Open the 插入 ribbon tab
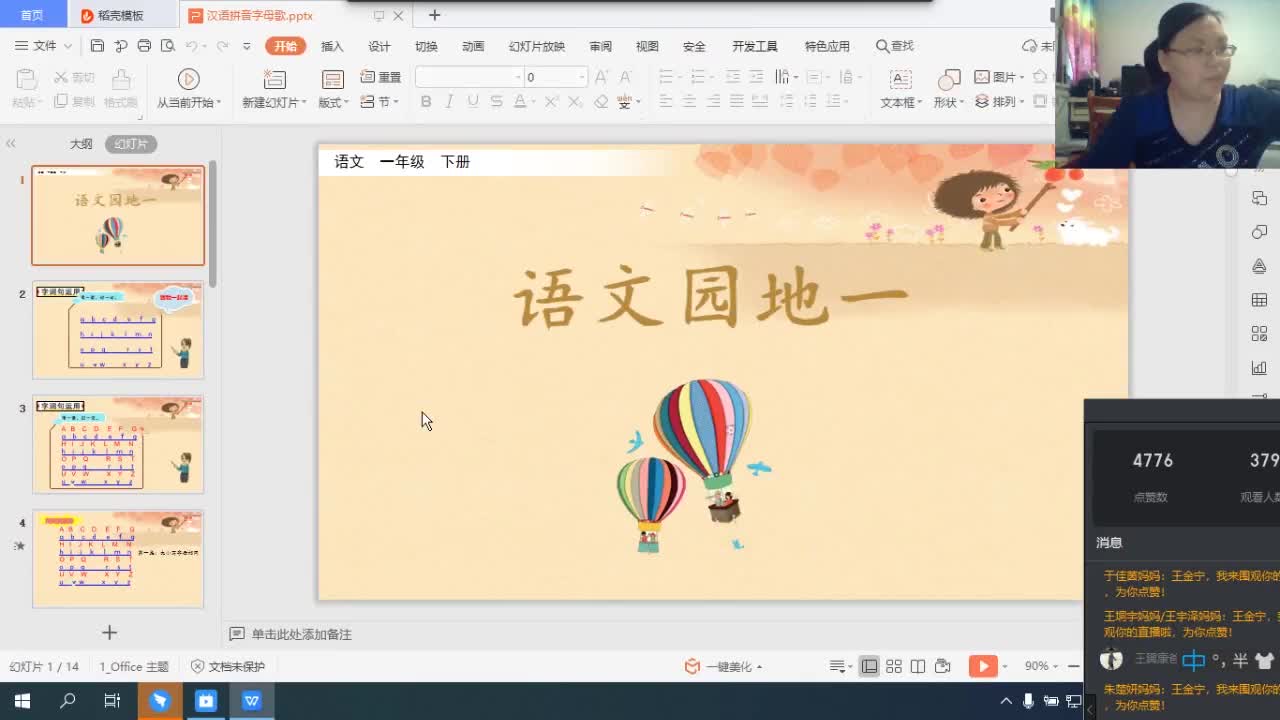 tap(332, 46)
